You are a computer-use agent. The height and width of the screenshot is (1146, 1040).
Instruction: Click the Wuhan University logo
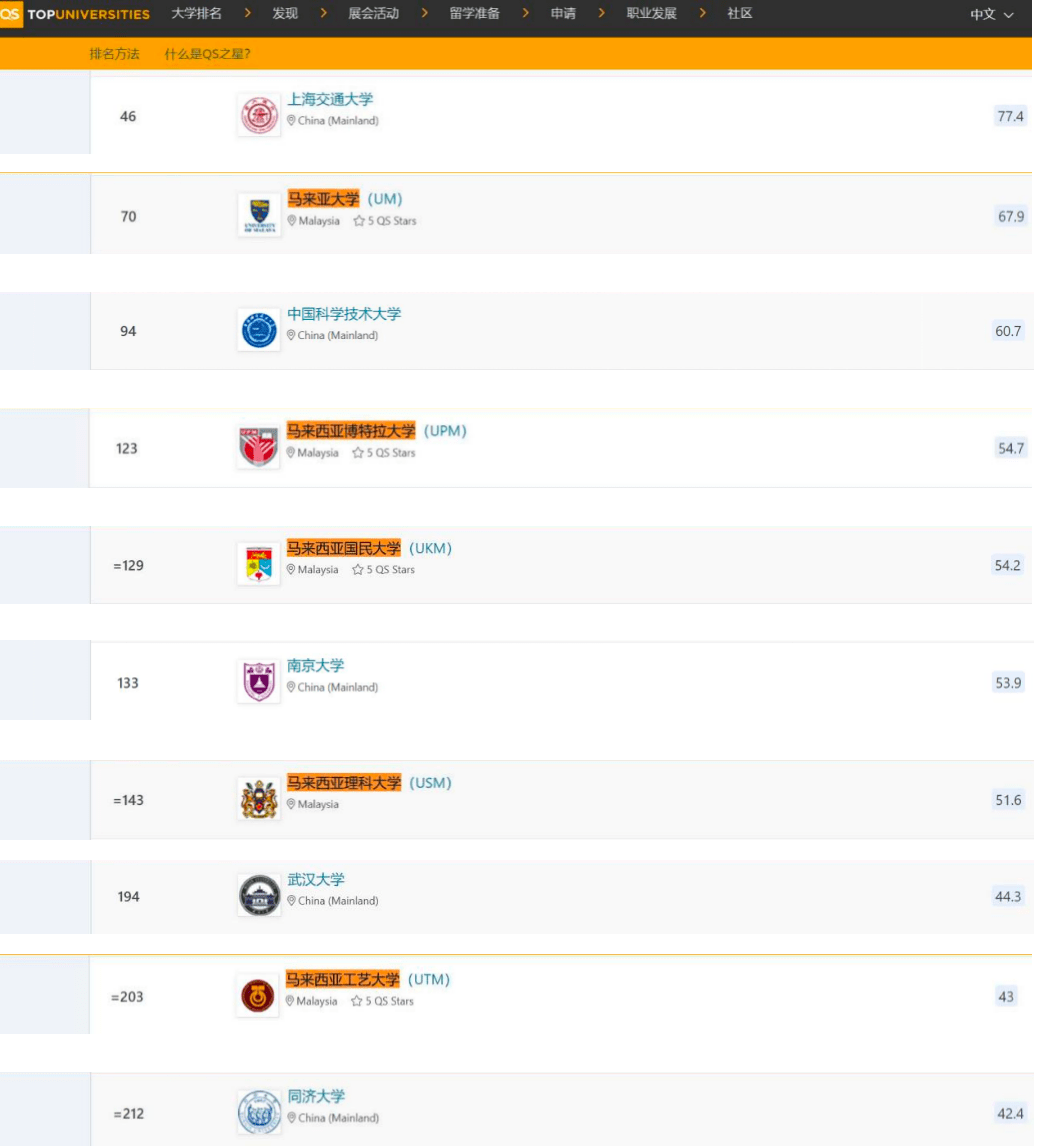(x=259, y=895)
